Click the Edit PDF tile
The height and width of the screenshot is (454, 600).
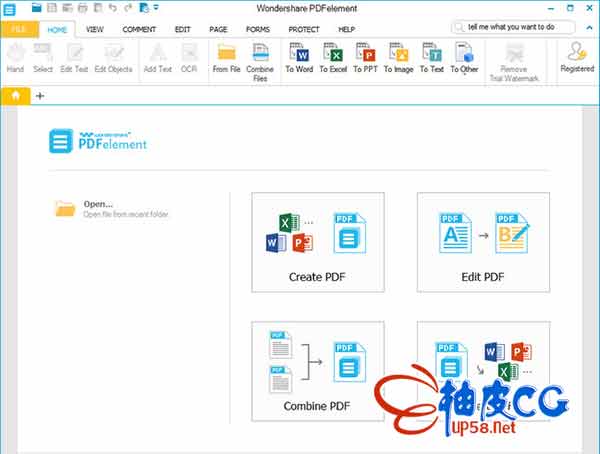(x=483, y=242)
